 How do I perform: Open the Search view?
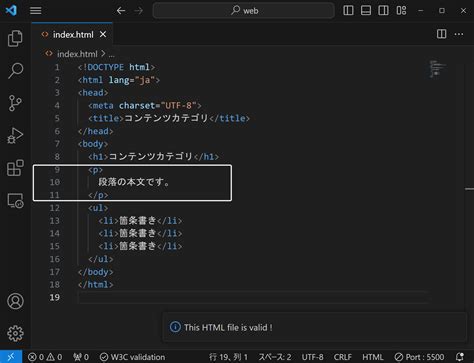click(x=15, y=70)
